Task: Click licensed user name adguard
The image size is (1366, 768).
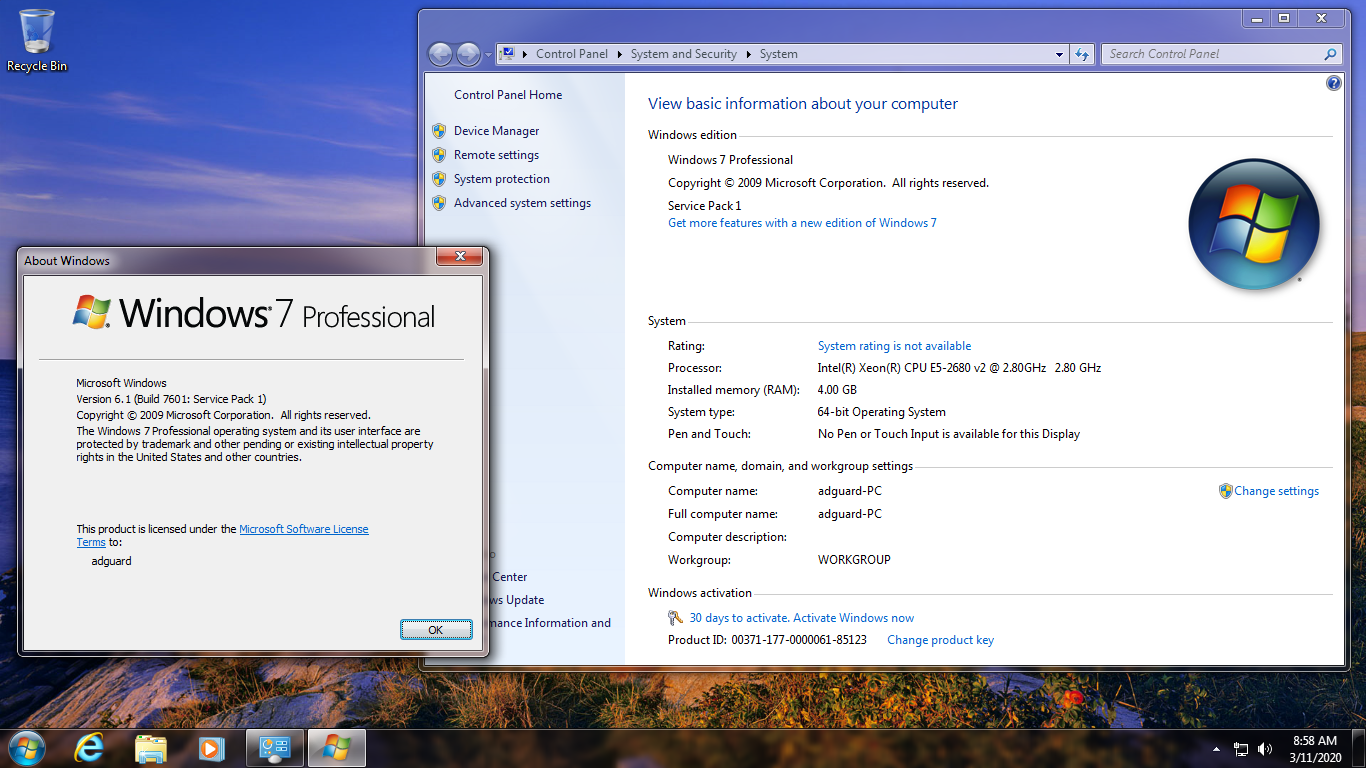Action: tap(111, 561)
